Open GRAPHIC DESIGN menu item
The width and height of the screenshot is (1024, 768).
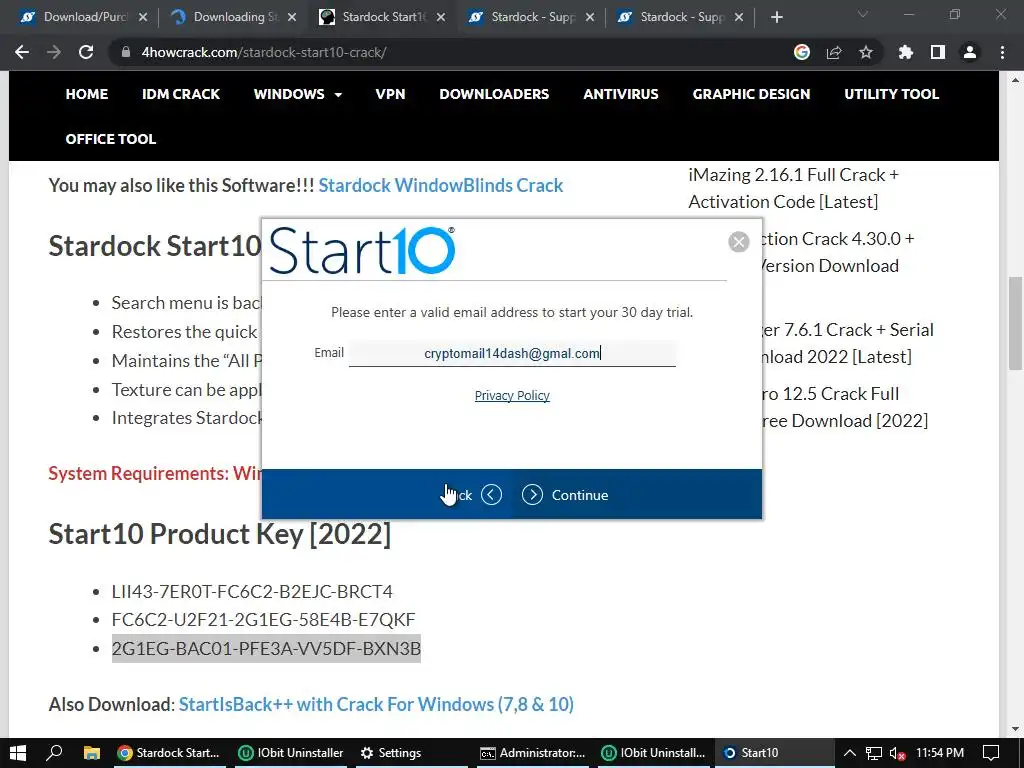pos(752,94)
